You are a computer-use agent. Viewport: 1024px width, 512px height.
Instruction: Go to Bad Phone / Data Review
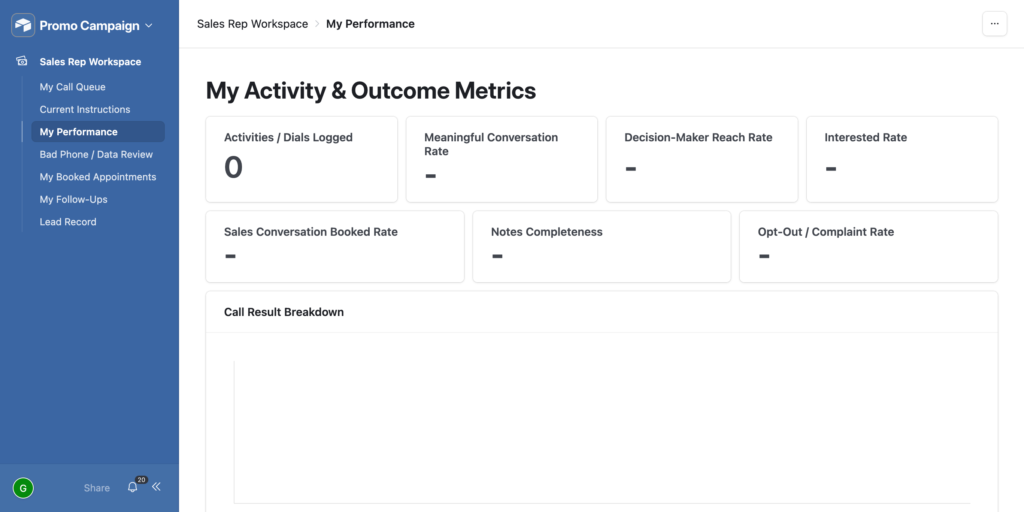pyautogui.click(x=98, y=154)
